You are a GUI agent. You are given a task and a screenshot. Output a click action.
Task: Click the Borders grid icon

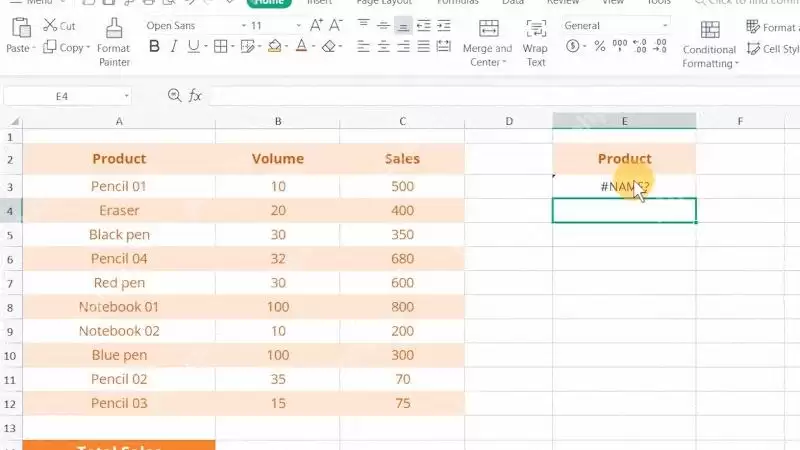click(x=220, y=46)
